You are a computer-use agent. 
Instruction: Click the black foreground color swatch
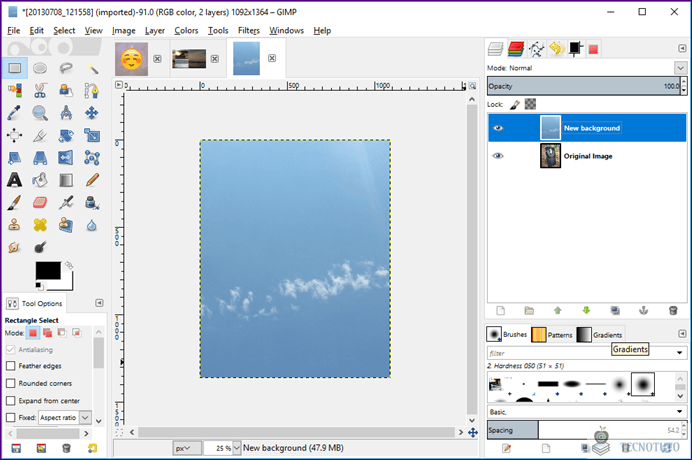(48, 271)
